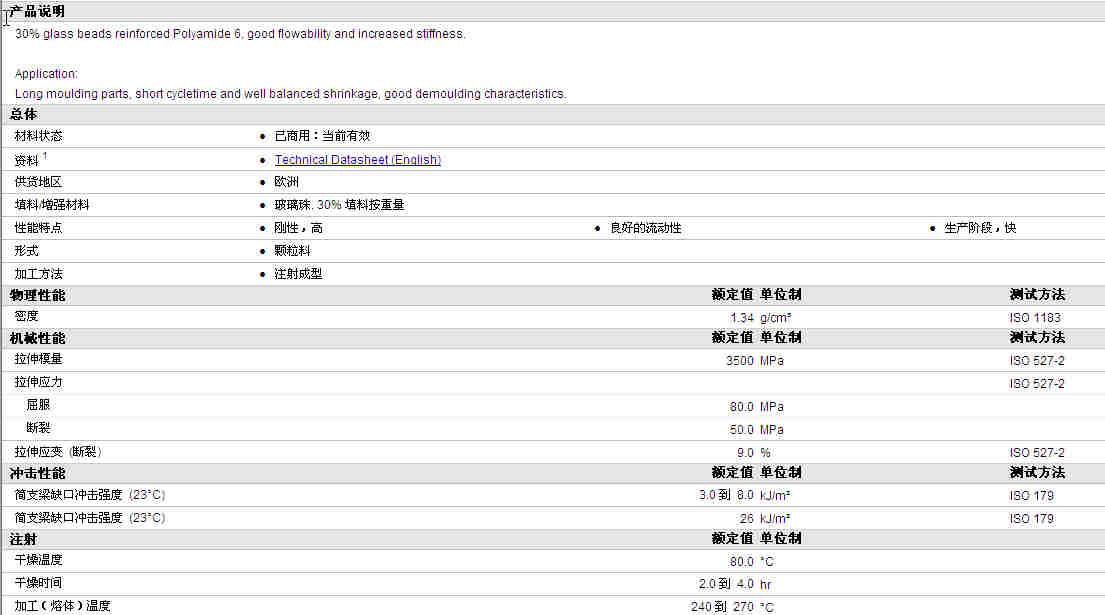The width and height of the screenshot is (1105, 615).
Task: Select the 3500 tensile modulus value
Action: [x=739, y=360]
